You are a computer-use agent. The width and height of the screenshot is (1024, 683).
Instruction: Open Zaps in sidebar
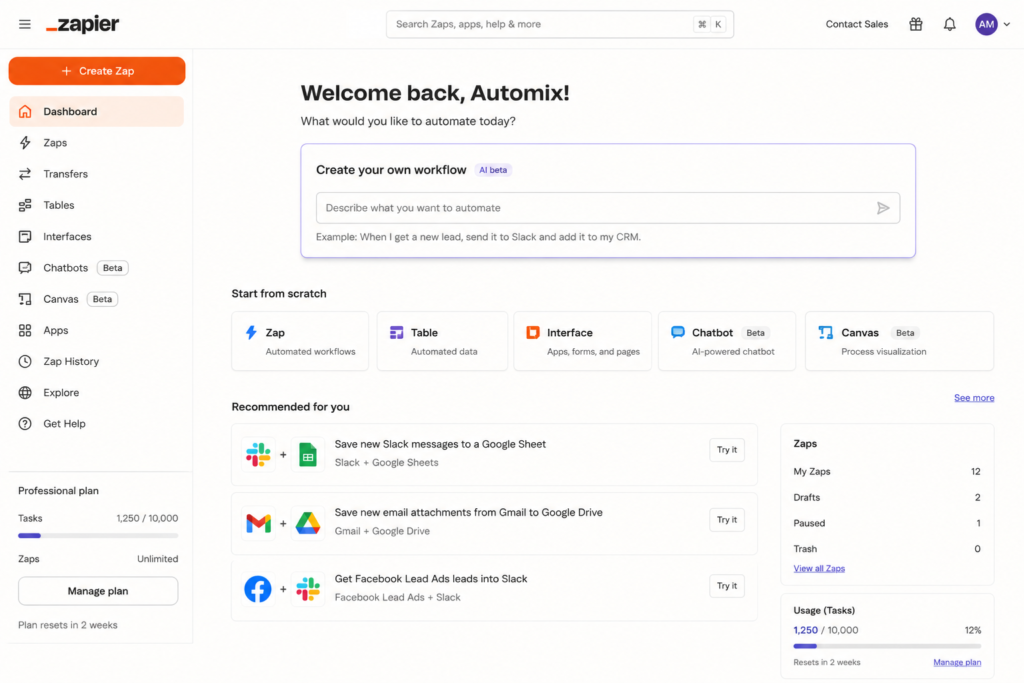pos(97,142)
